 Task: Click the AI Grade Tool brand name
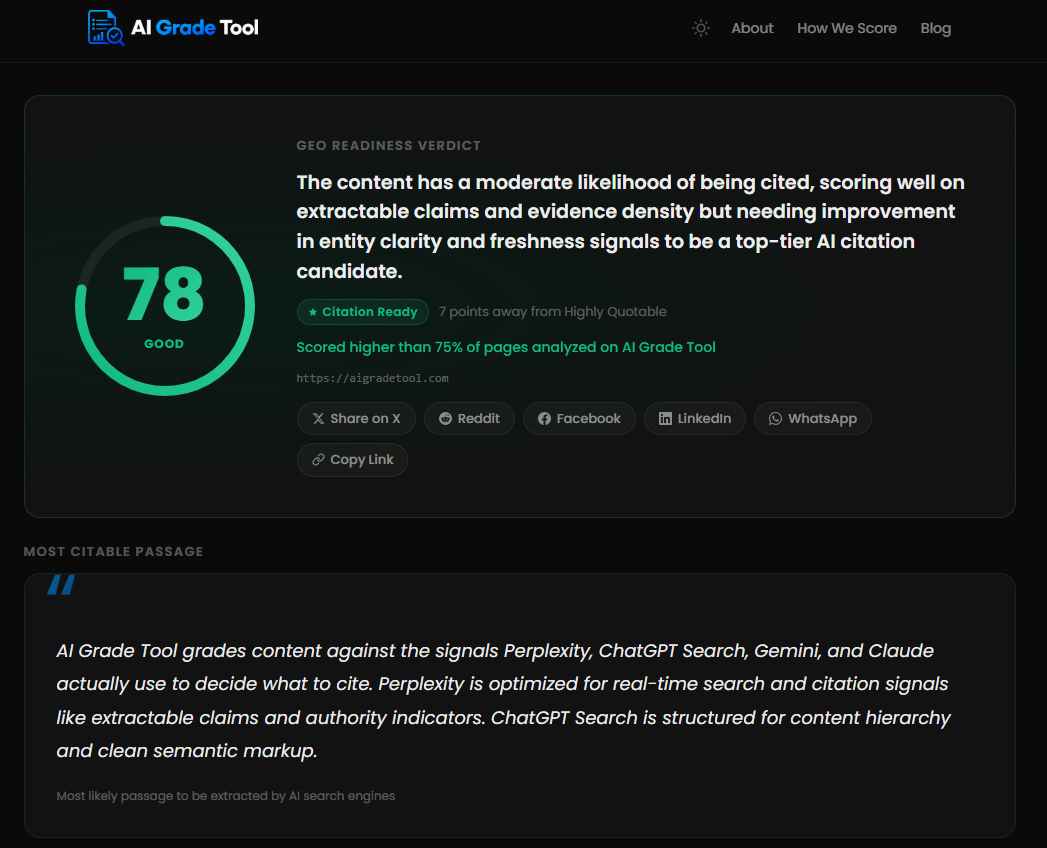click(194, 27)
